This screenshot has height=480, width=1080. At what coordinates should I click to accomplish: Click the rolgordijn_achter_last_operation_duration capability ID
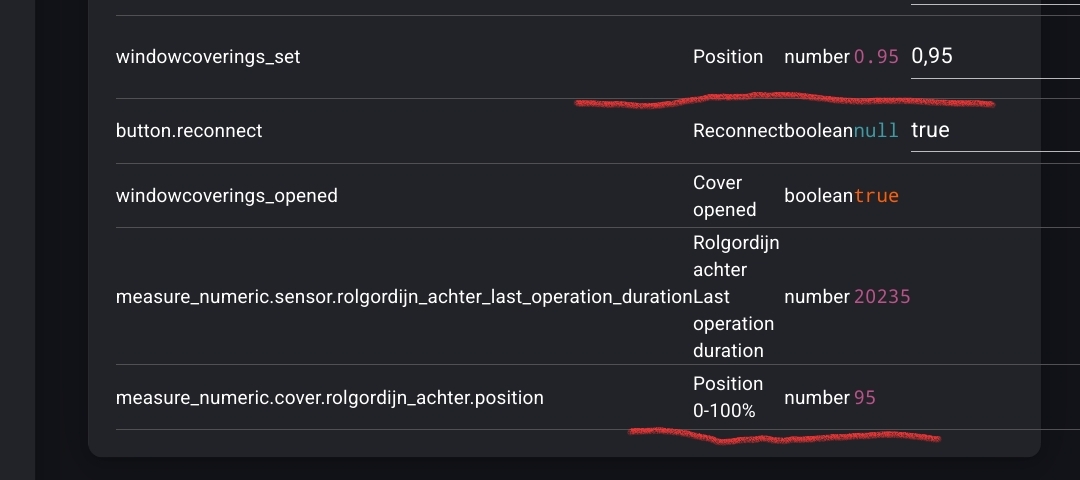click(x=404, y=297)
